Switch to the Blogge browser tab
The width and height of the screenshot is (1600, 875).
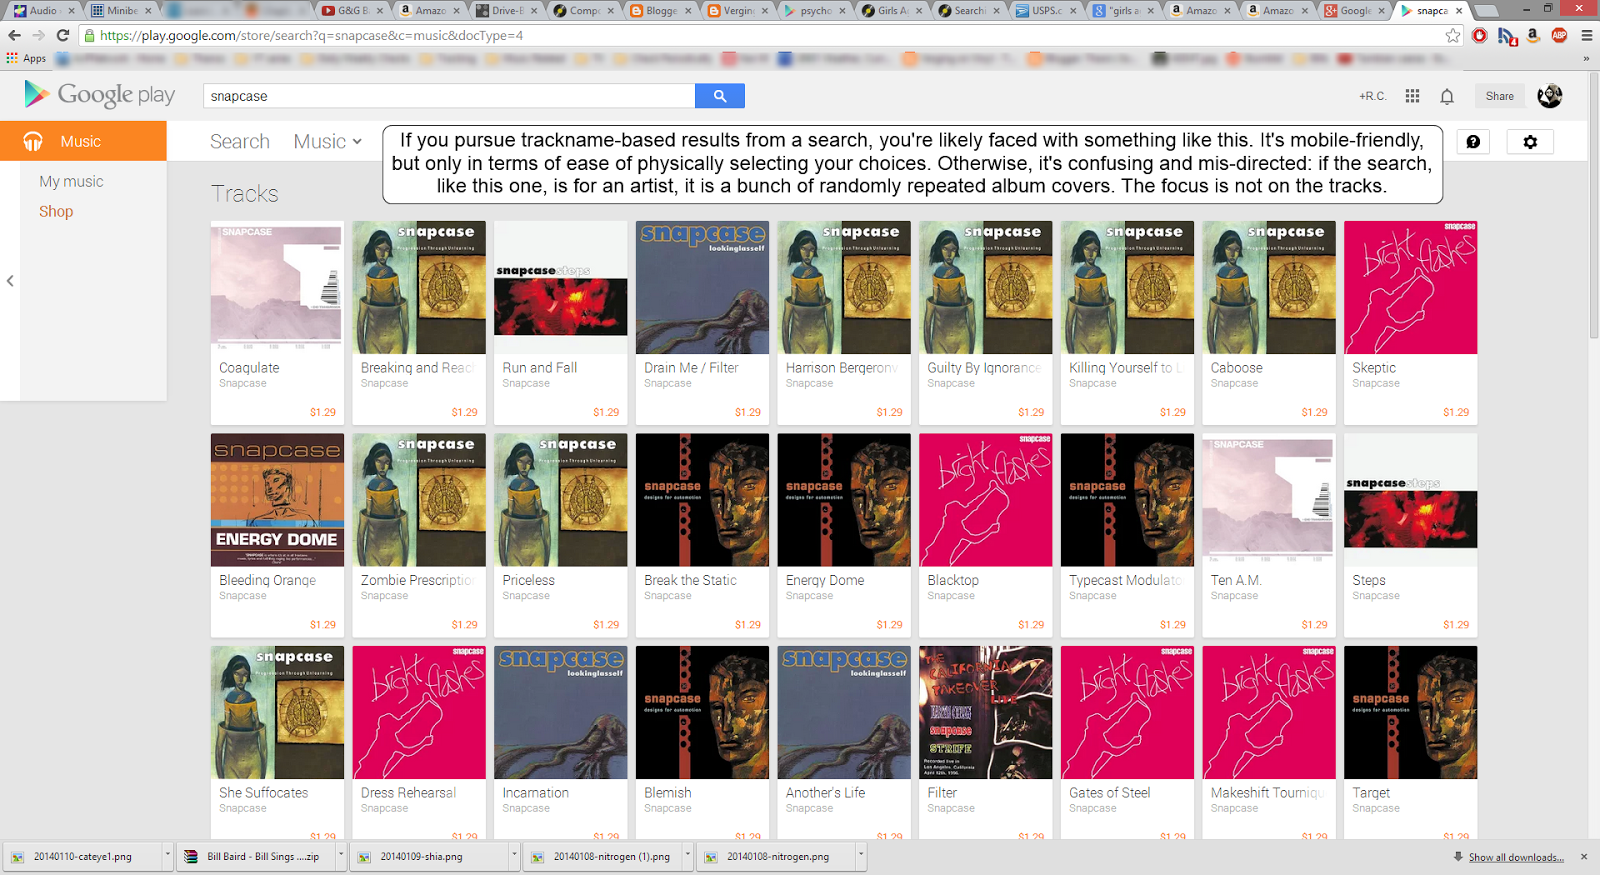(661, 11)
